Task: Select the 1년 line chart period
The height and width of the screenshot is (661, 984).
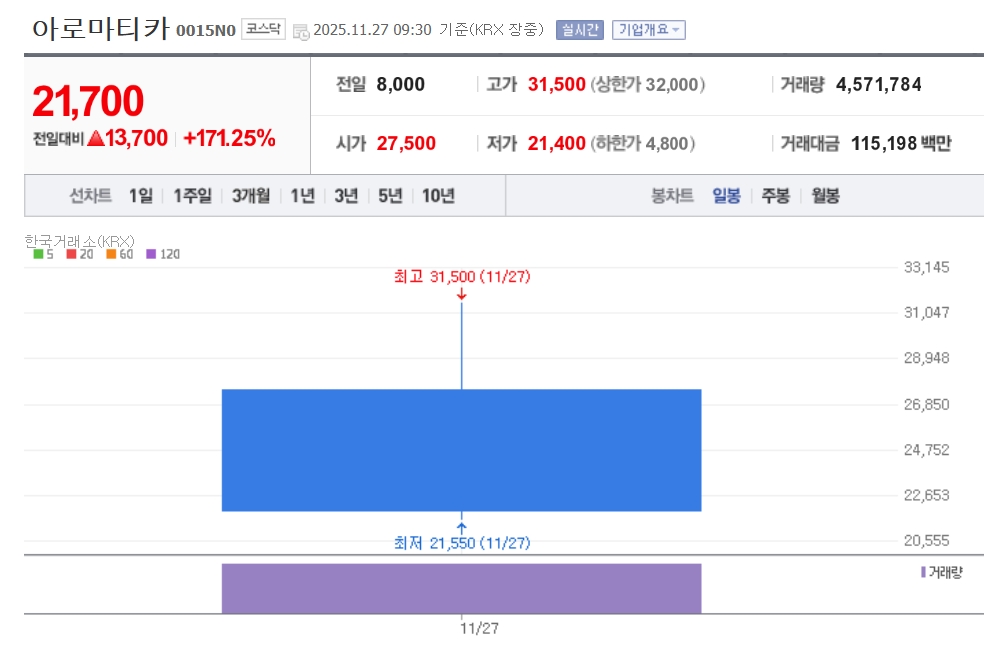Action: pos(302,196)
